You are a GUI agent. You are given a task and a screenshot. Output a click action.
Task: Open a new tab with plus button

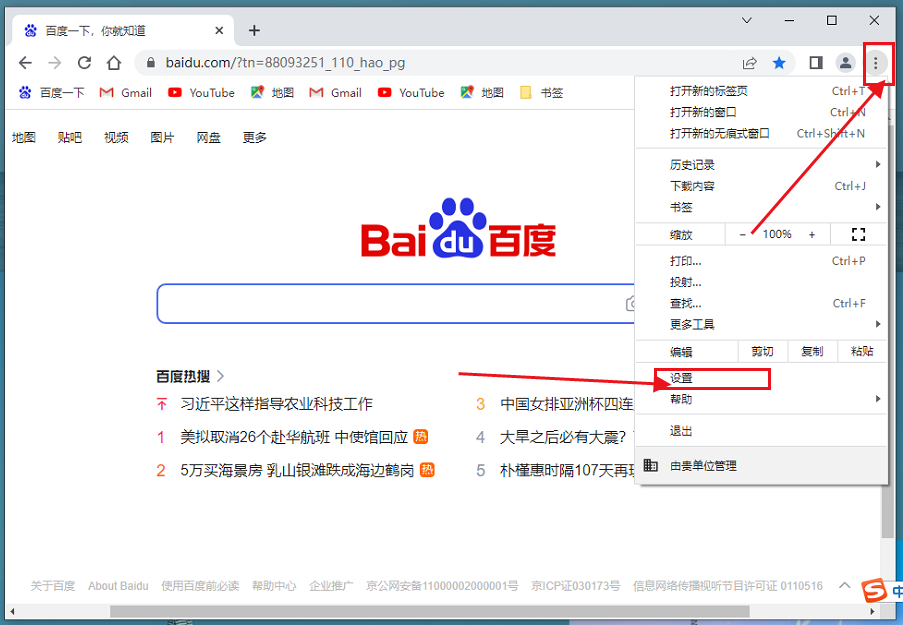254,31
